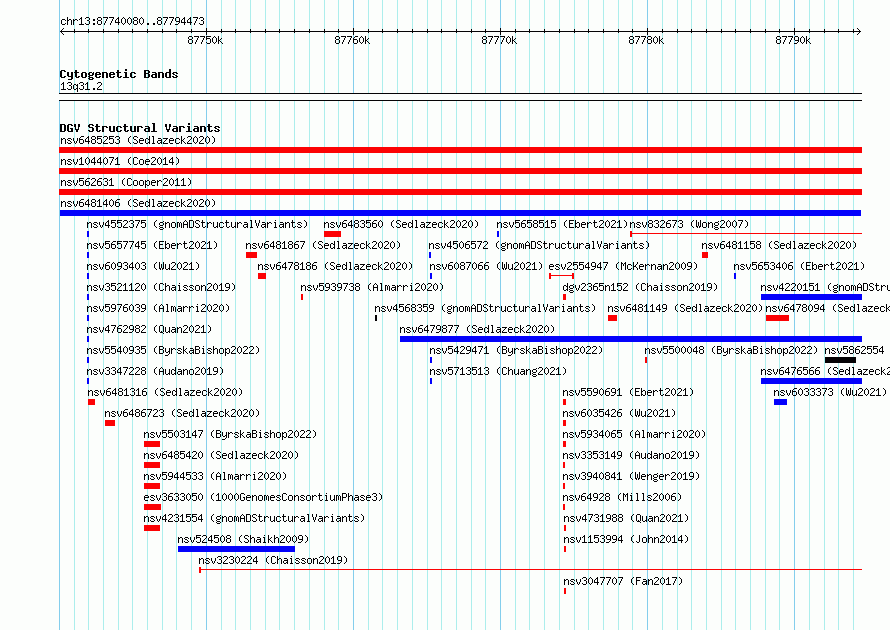Click nsv5934065 (Almarri2020)
Image resolution: width=890 pixels, height=630 pixels.
635,434
